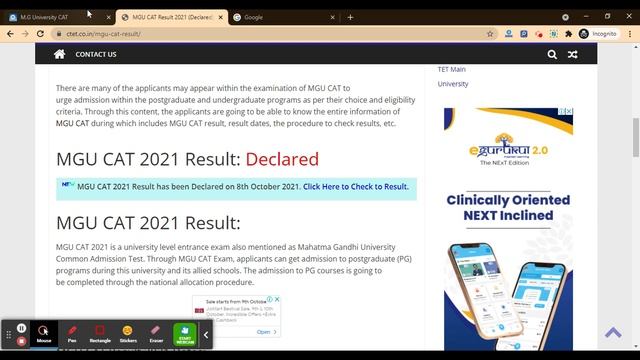This screenshot has height=360, width=640.
Task: Click the recording indicator in the title bar
Action: tap(565, 17)
